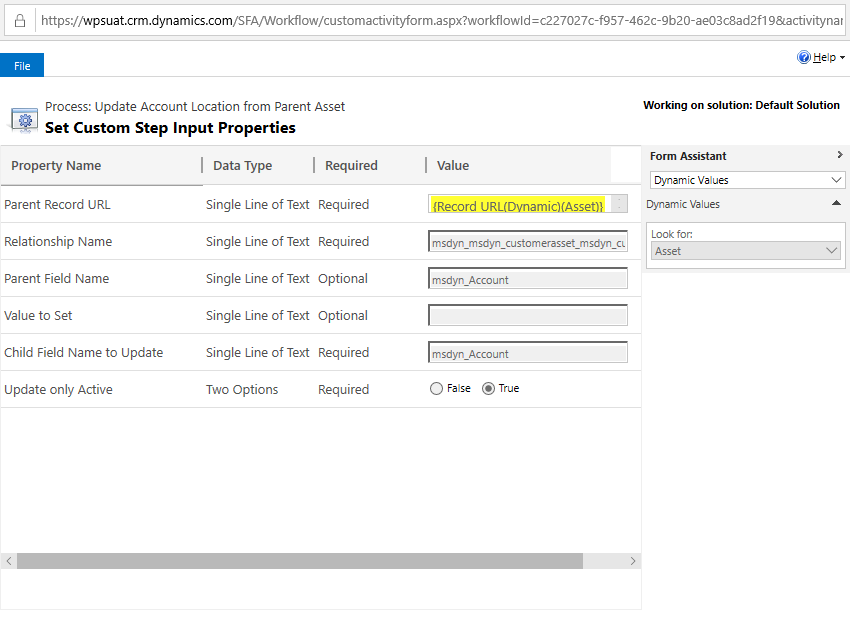Click the Two Options data type cell
Viewport: 850px width, 640px height.
click(242, 389)
